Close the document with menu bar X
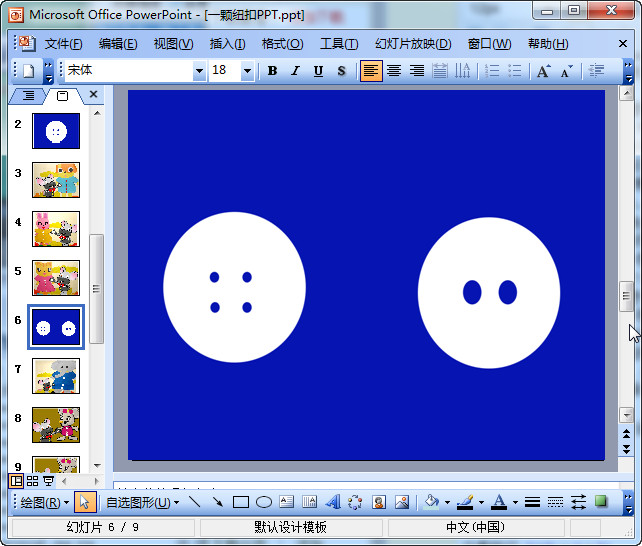The image size is (642, 546). pos(623,43)
